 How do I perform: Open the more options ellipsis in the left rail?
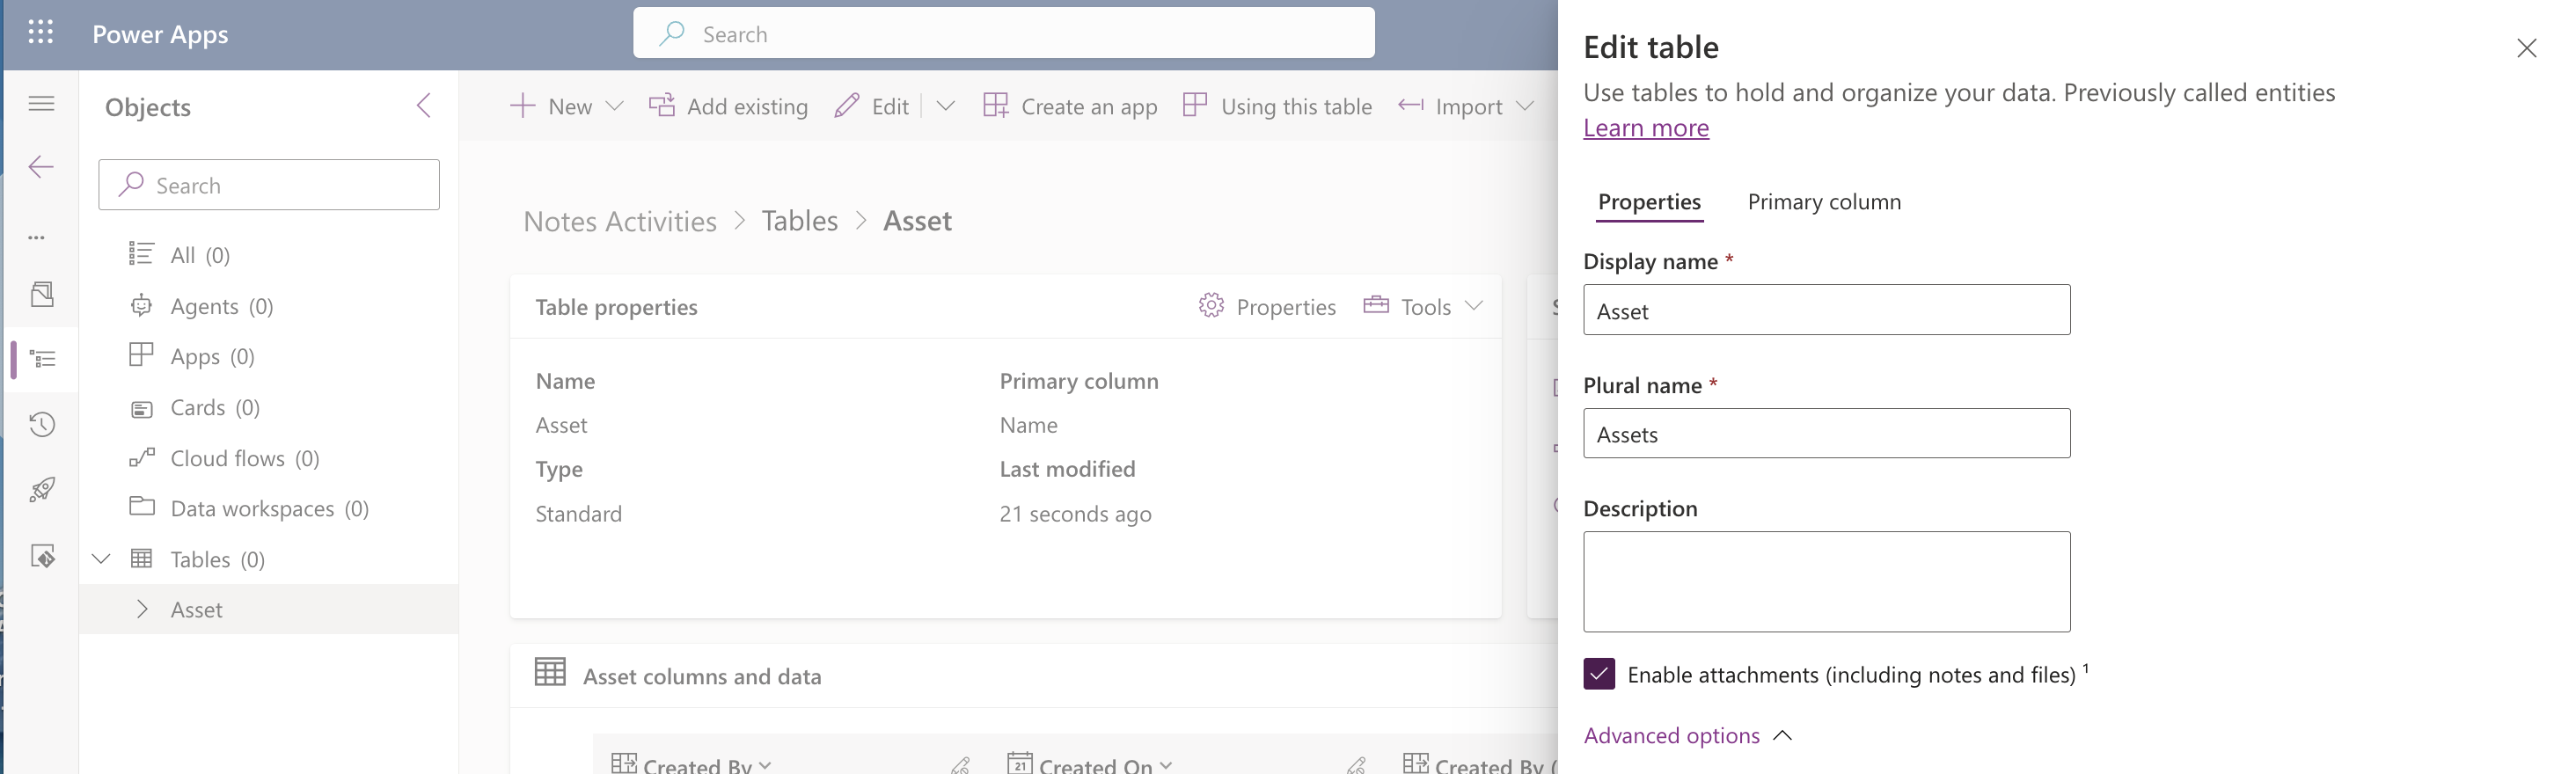[37, 238]
